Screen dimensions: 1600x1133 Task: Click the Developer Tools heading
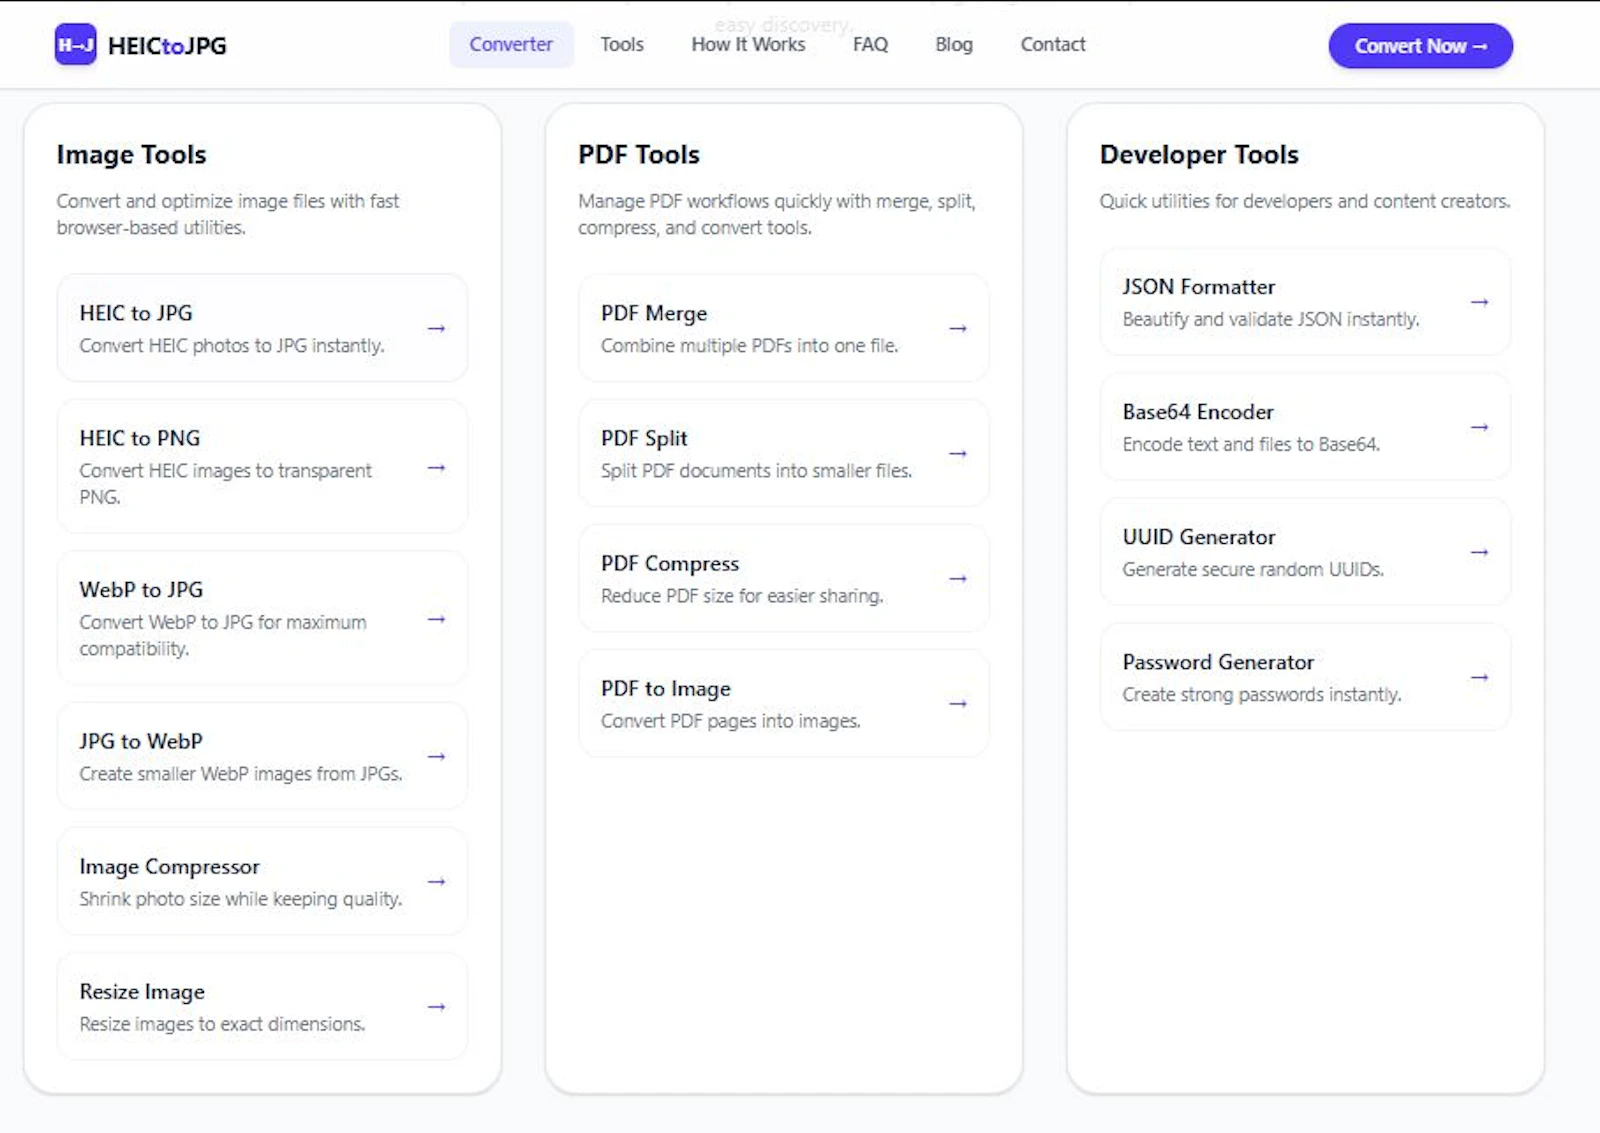pyautogui.click(x=1199, y=155)
